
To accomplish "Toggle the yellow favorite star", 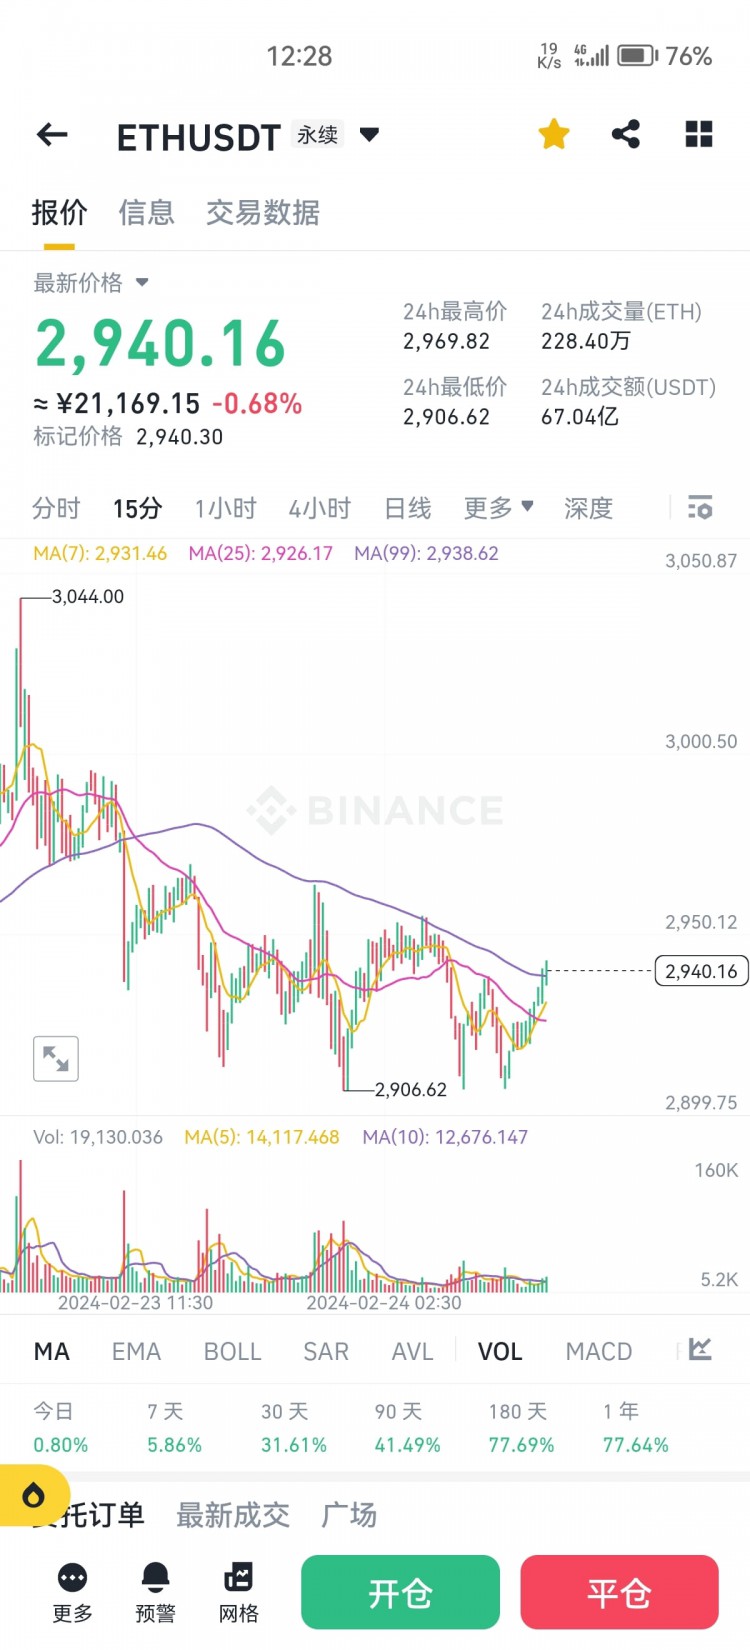I will point(554,134).
